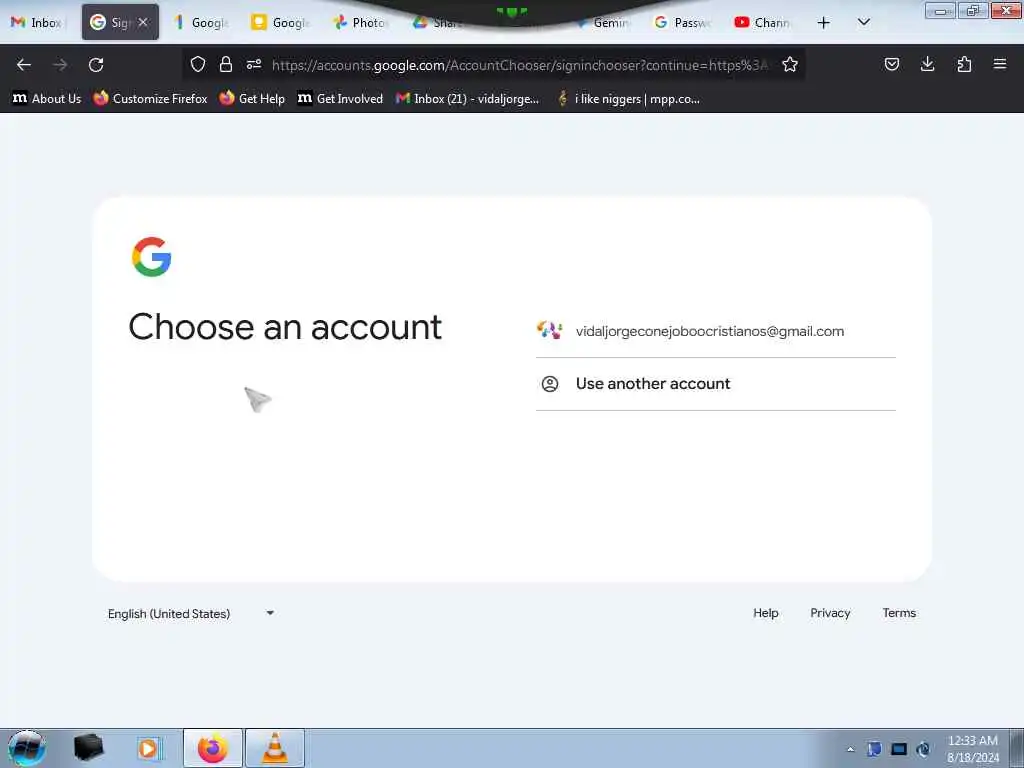
Task: Open the Extensions puzzle icon
Action: (964, 64)
